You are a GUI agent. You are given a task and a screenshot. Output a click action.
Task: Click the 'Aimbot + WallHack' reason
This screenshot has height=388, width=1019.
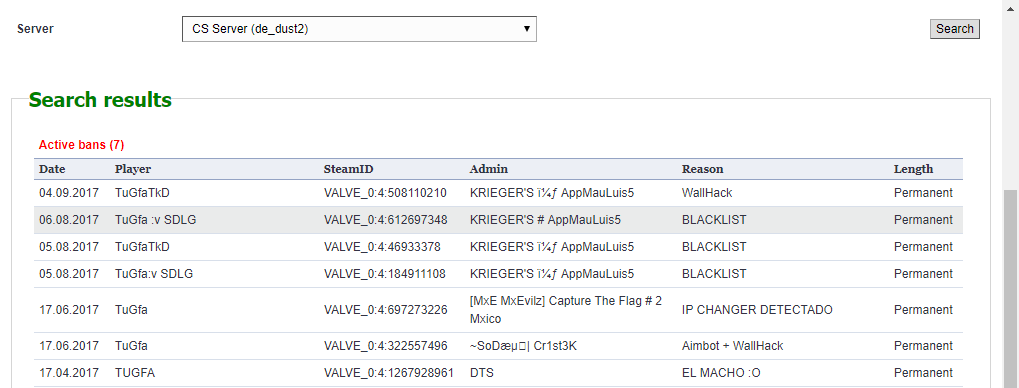pyautogui.click(x=732, y=346)
